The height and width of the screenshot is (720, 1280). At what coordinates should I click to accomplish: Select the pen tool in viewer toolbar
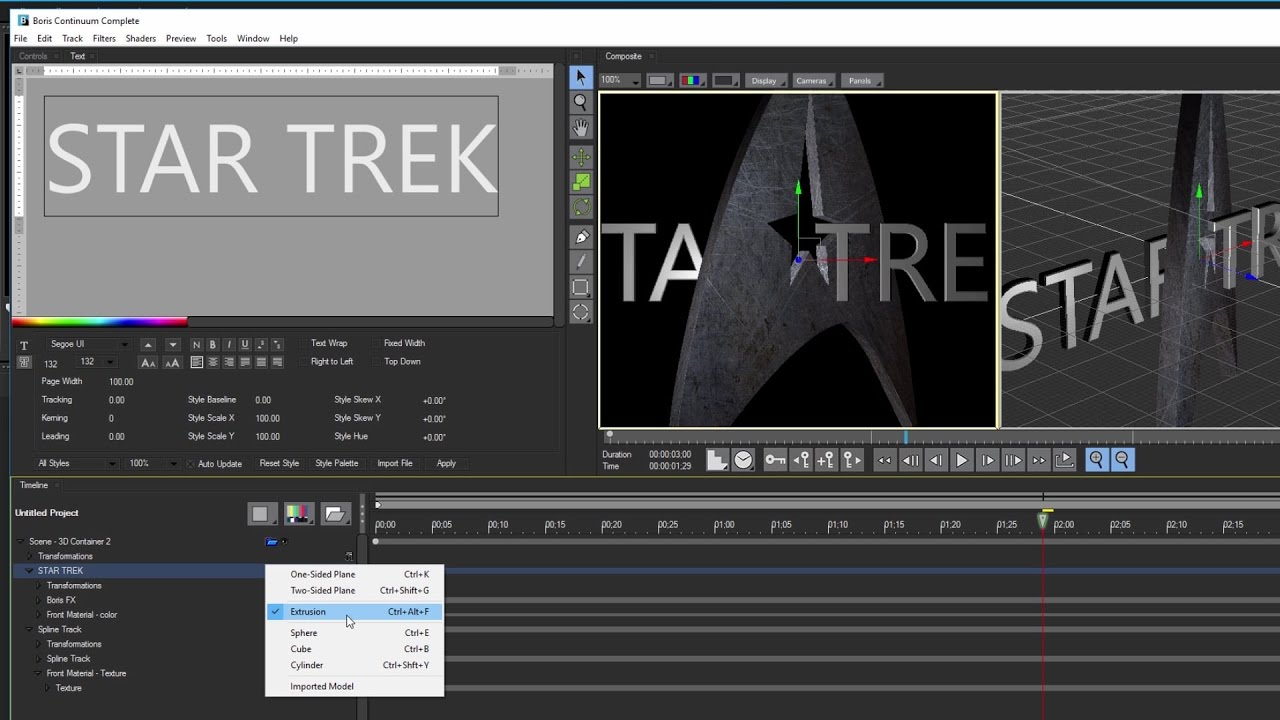click(580, 237)
